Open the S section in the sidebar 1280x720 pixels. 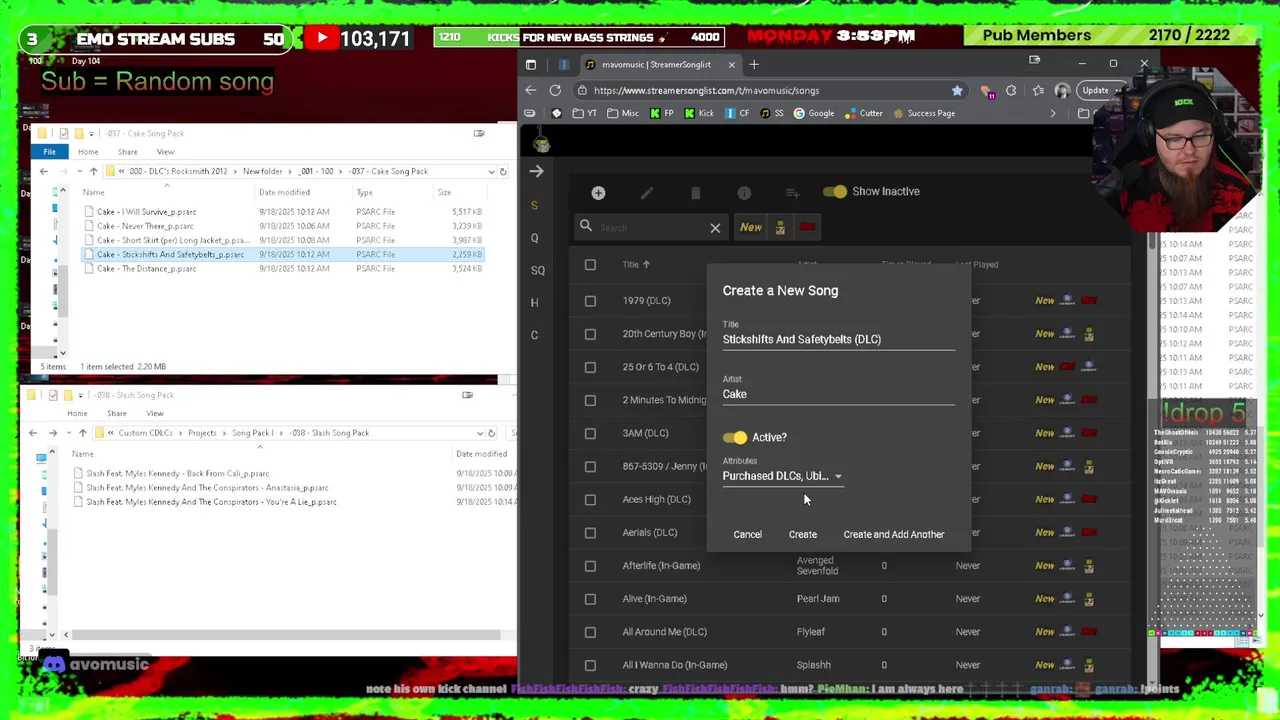(x=534, y=205)
